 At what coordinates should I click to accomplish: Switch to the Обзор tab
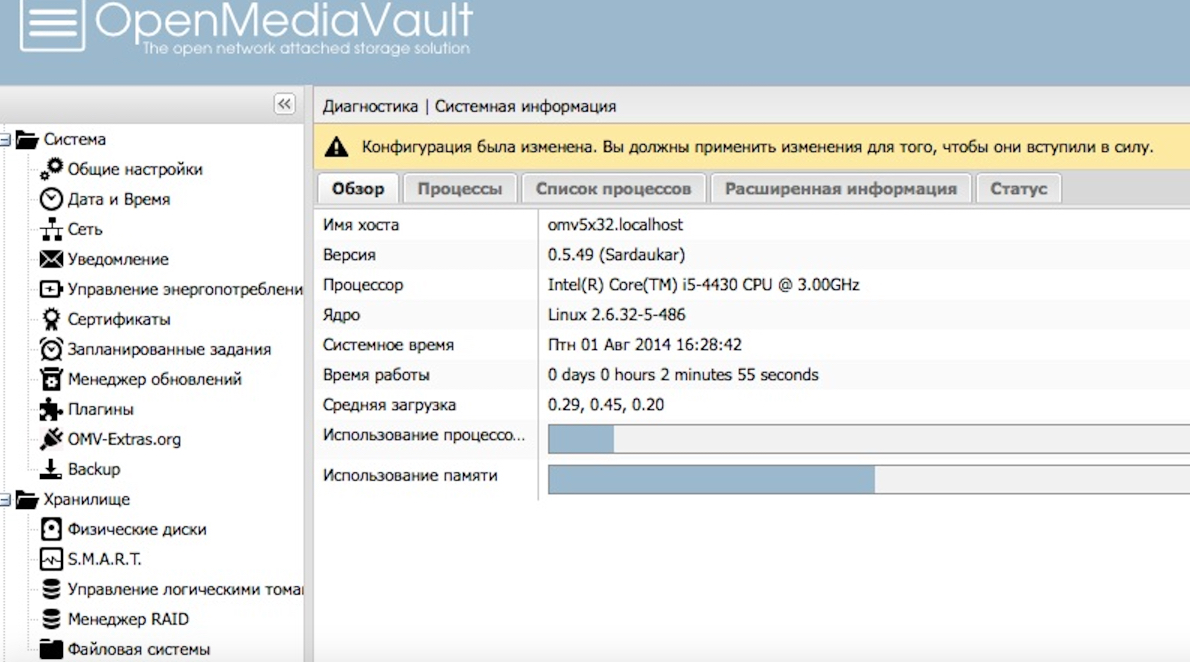pos(357,189)
